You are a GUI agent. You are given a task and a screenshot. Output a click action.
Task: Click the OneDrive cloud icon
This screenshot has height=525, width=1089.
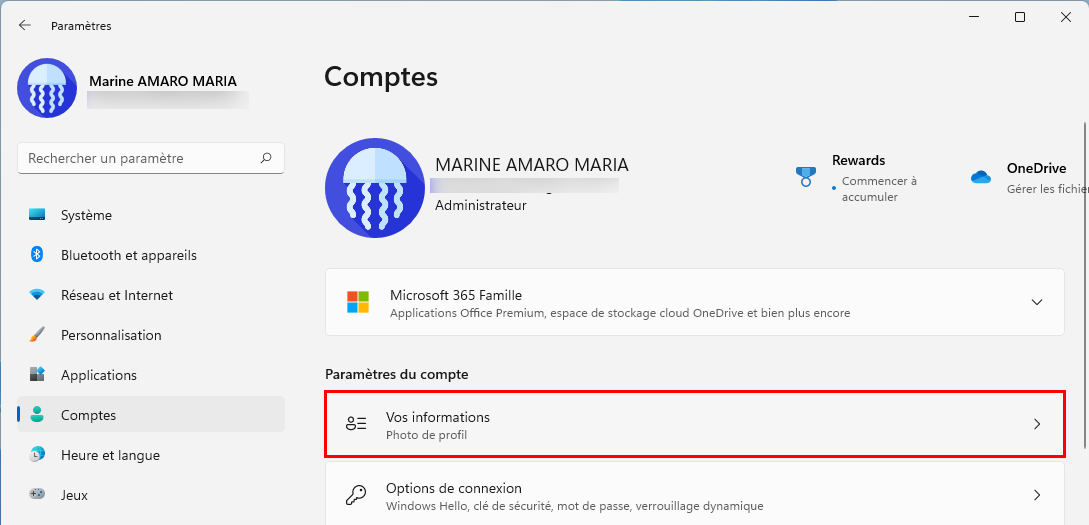click(981, 177)
